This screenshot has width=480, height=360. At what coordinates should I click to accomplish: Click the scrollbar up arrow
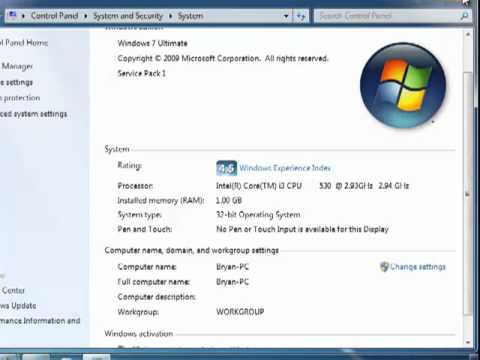[468, 34]
